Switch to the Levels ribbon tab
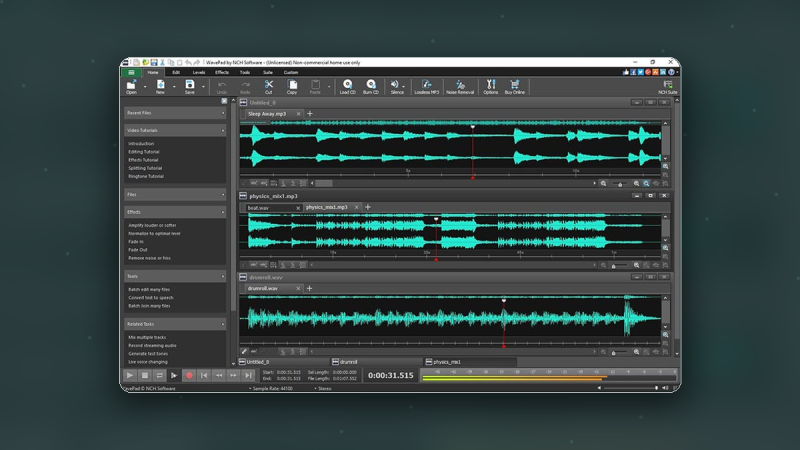Image resolution: width=800 pixels, height=450 pixels. tap(198, 72)
